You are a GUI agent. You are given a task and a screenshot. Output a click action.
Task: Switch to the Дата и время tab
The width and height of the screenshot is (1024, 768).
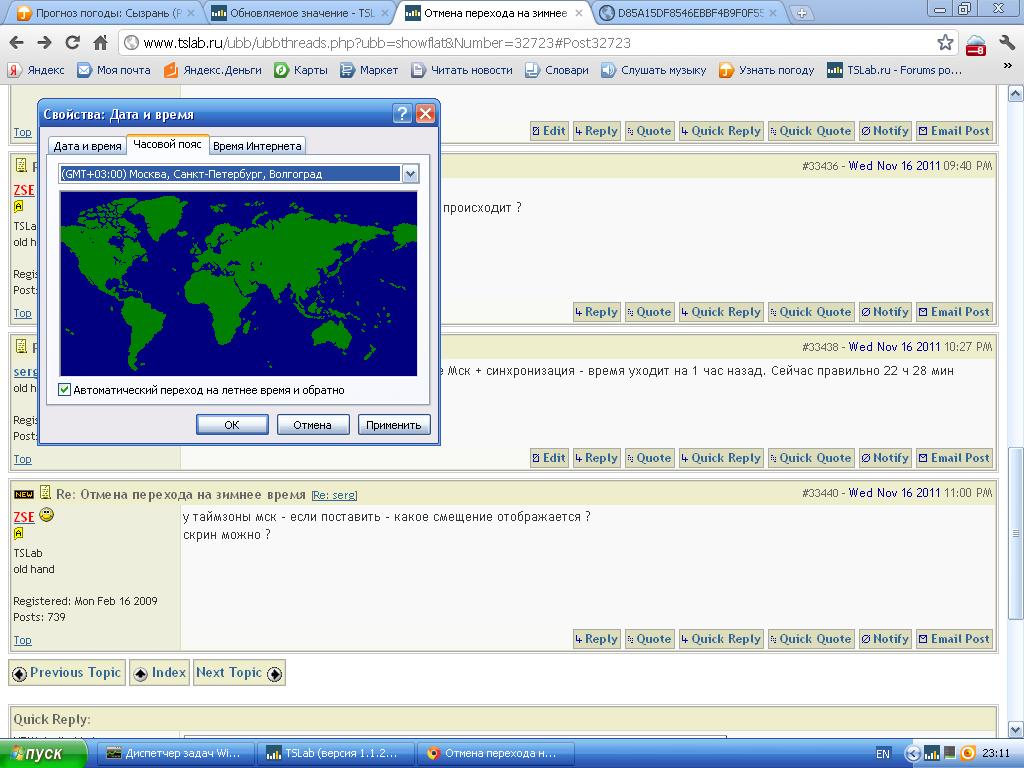[87, 146]
